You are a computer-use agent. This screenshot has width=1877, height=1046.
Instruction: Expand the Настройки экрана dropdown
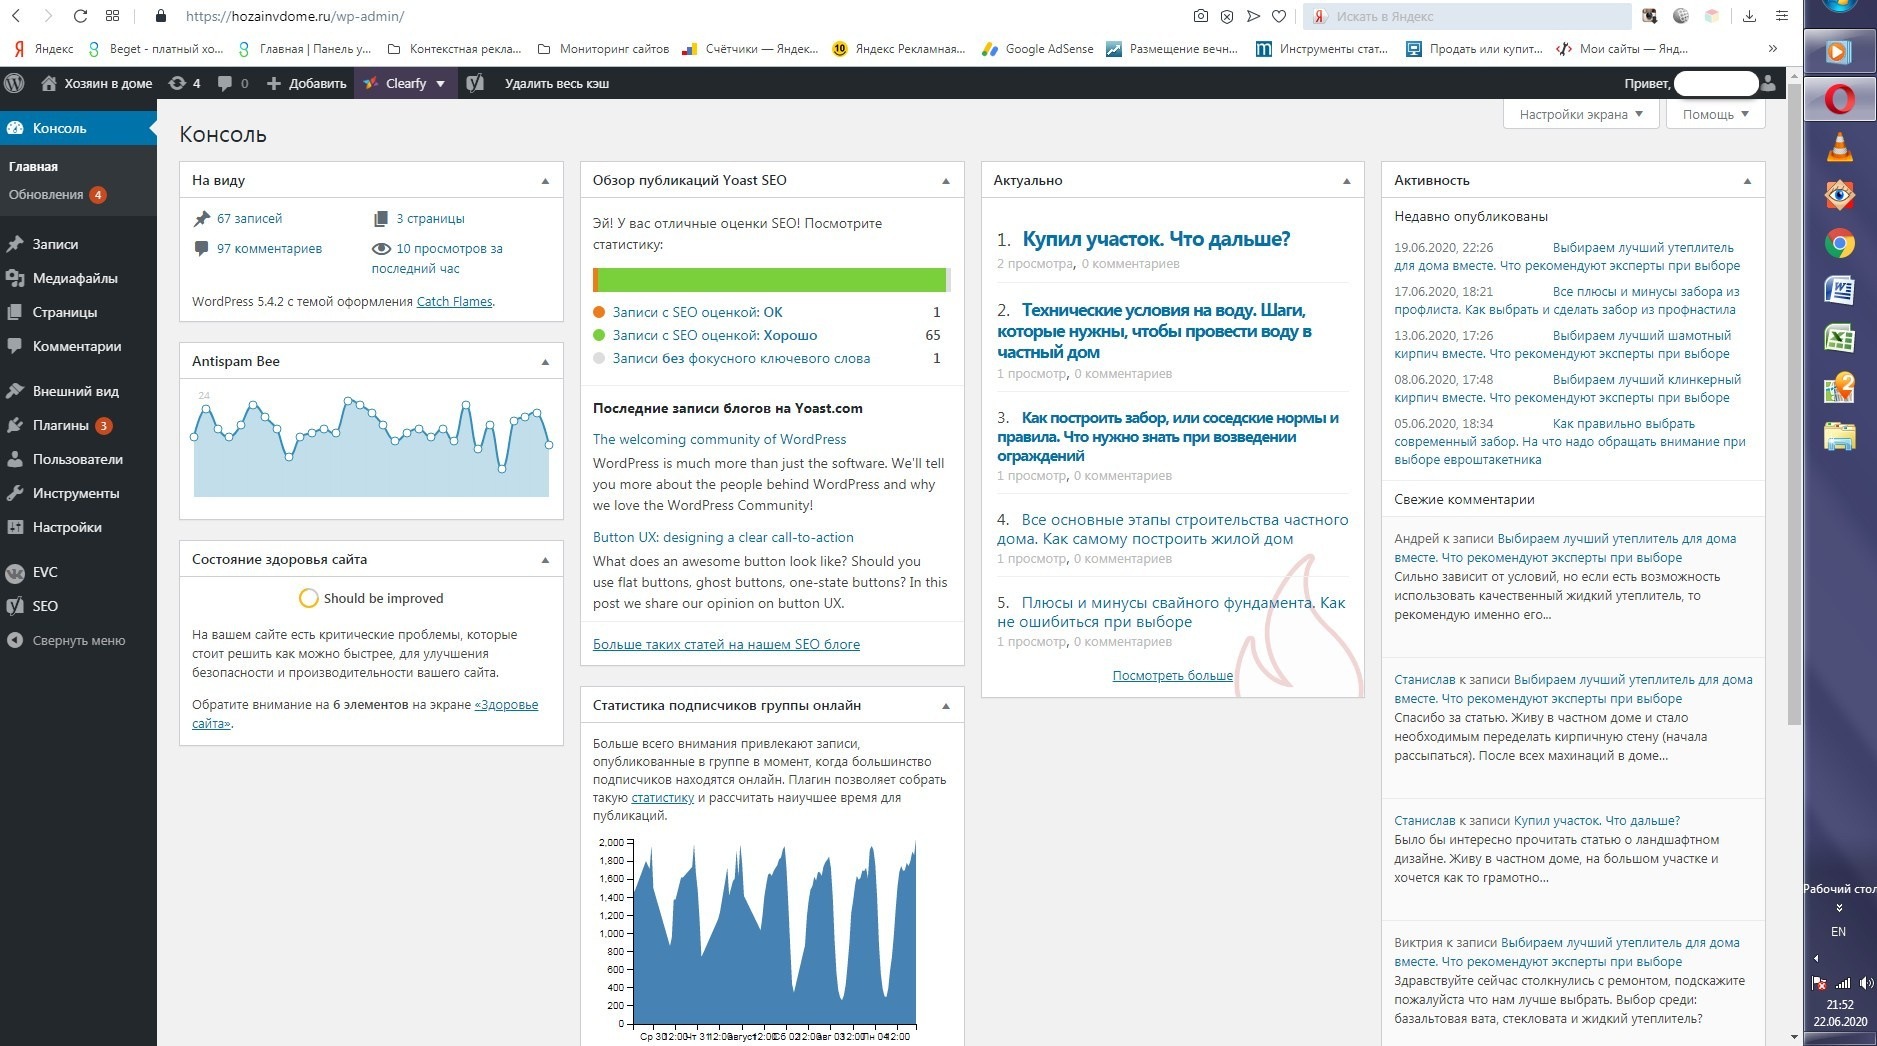click(1580, 115)
